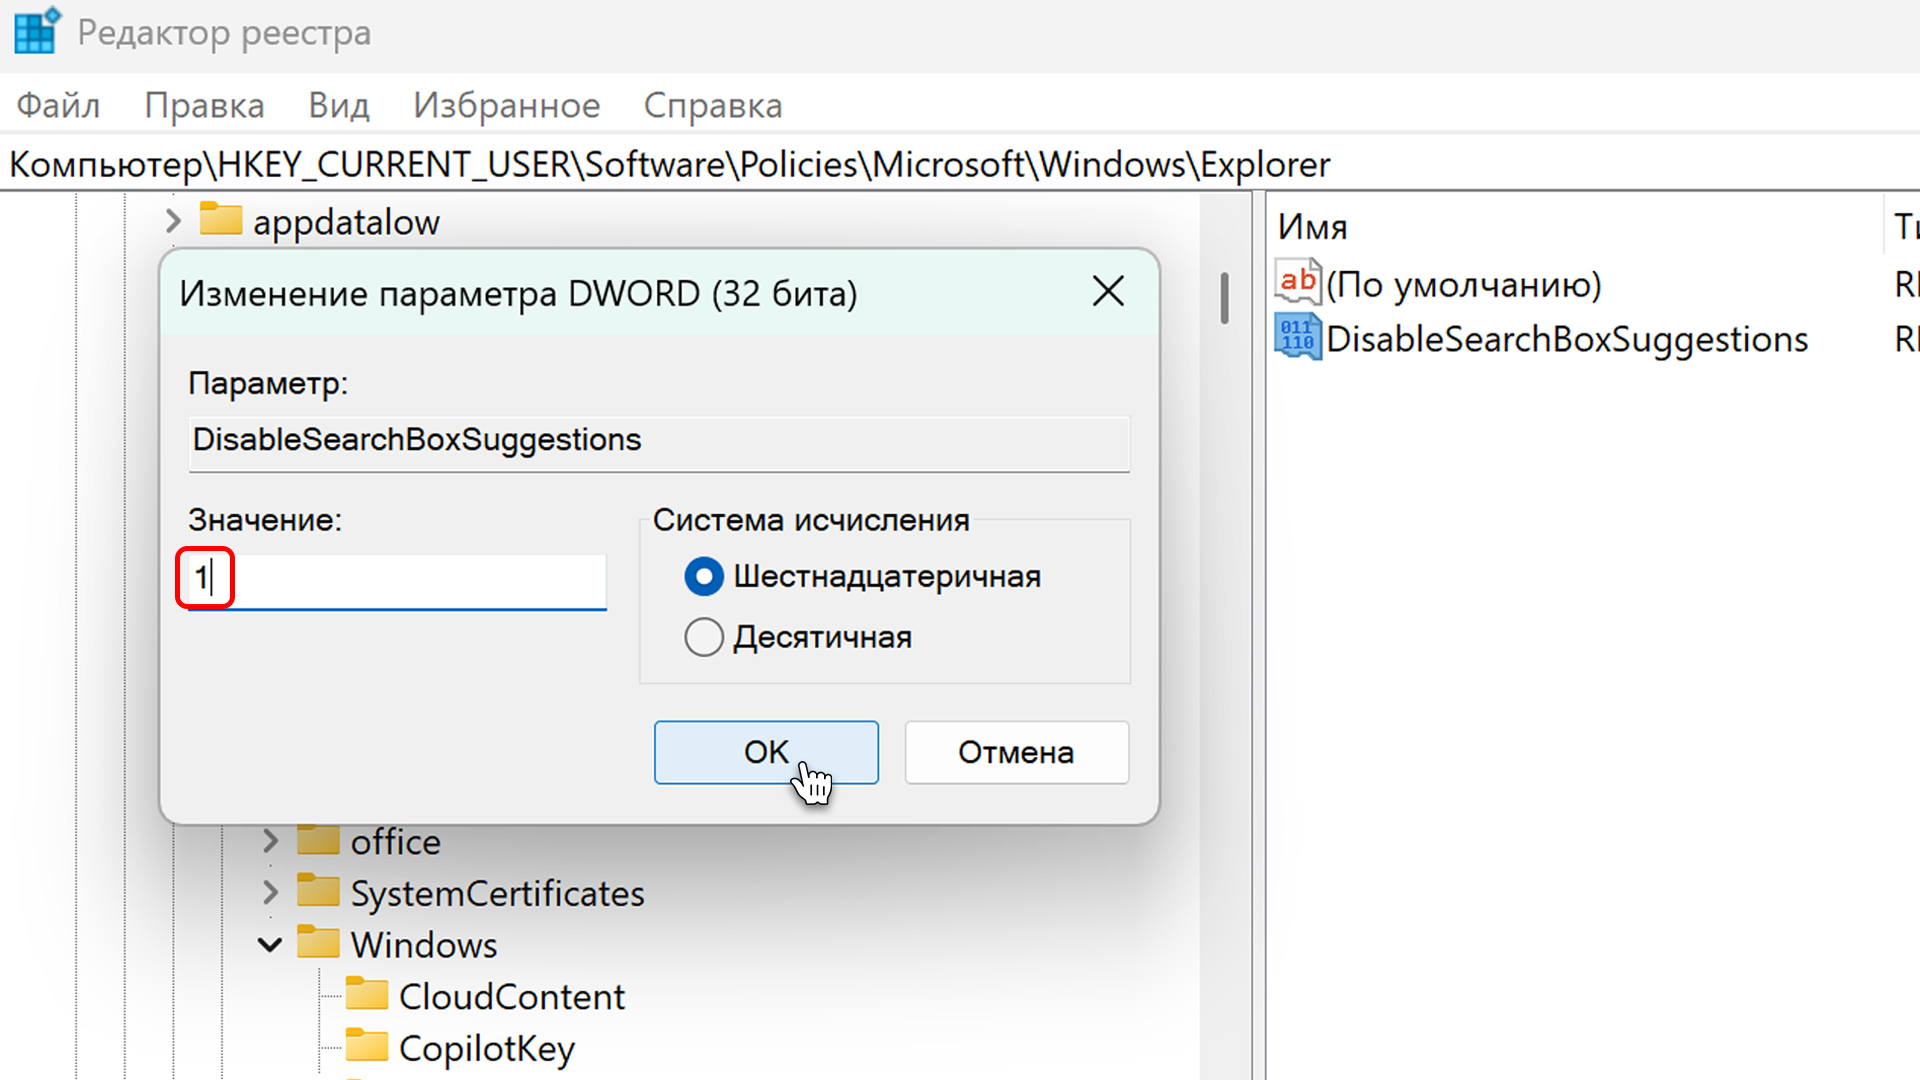Open the Файл menu

58,105
